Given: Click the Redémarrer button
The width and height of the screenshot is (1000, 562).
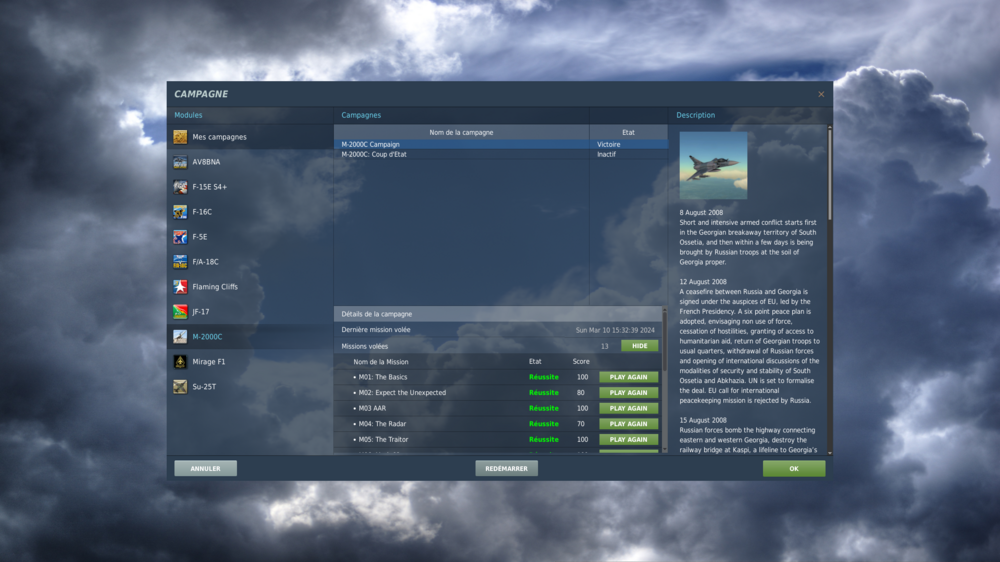Looking at the screenshot, I should click(x=506, y=468).
